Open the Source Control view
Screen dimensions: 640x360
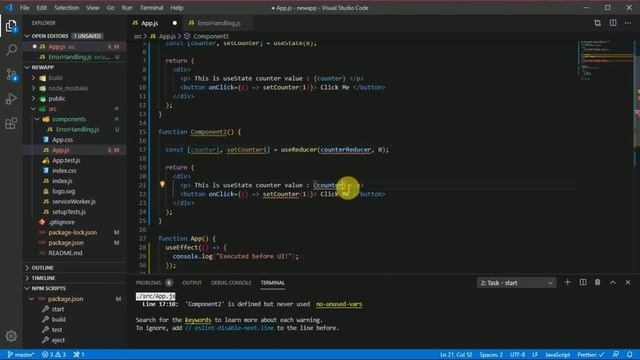pos(11,74)
